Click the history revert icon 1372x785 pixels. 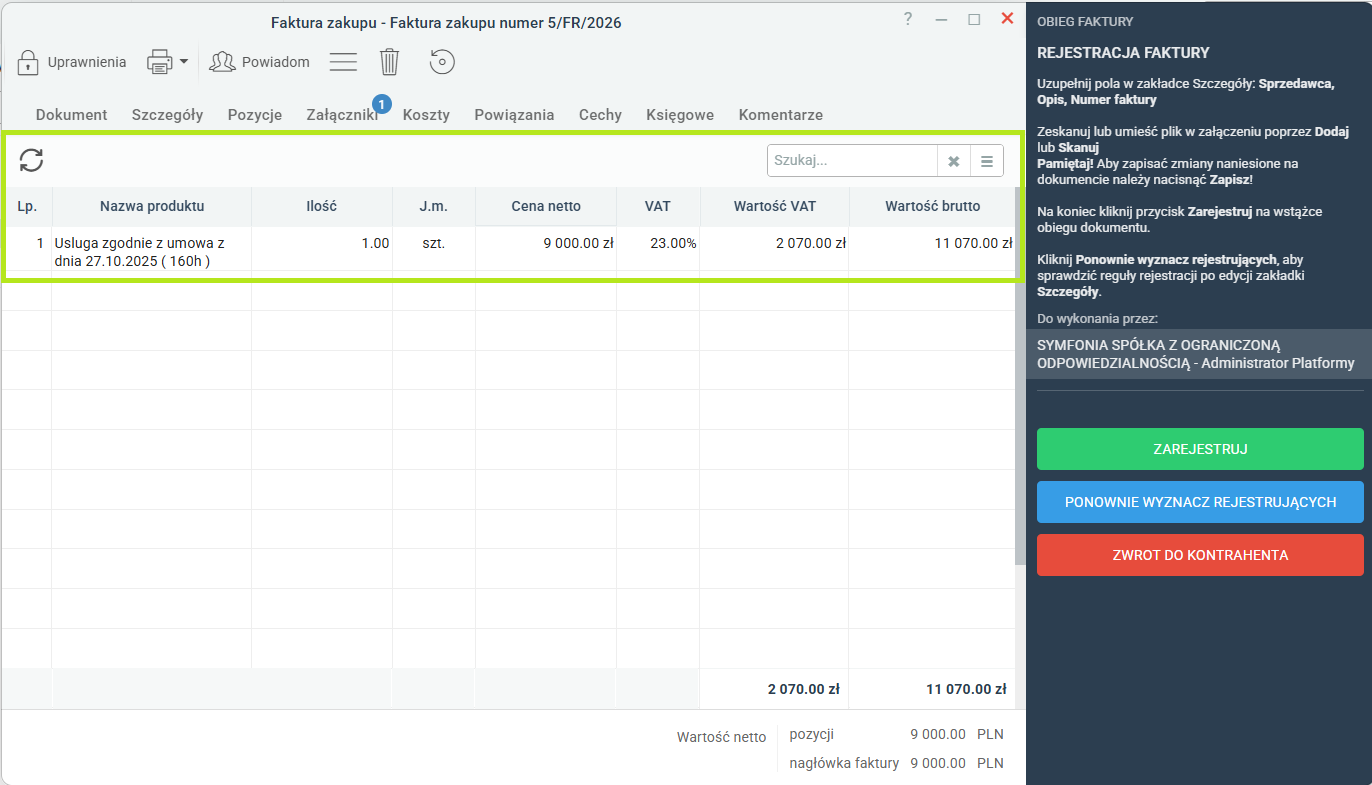click(442, 62)
